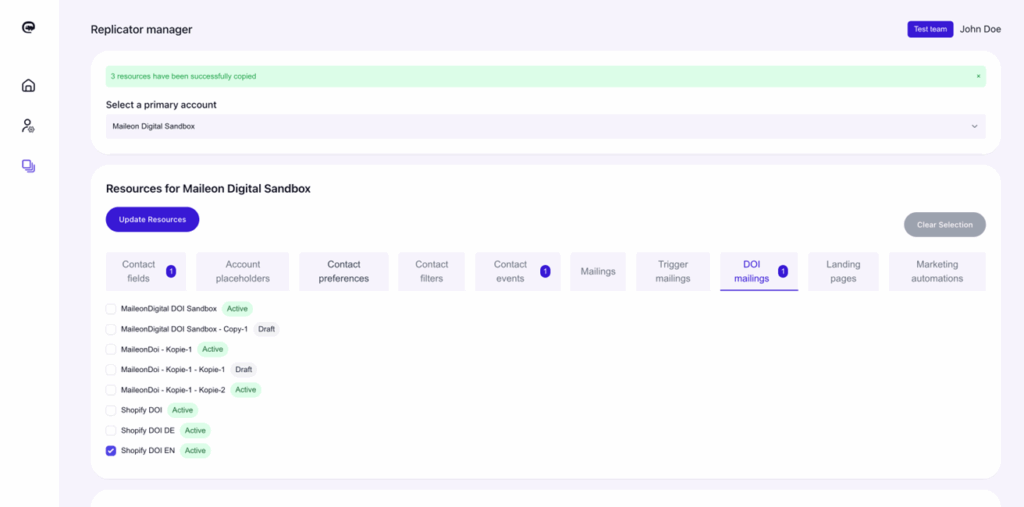1024x507 pixels.
Task: Switch to the Account placeholders tab
Action: (243, 271)
